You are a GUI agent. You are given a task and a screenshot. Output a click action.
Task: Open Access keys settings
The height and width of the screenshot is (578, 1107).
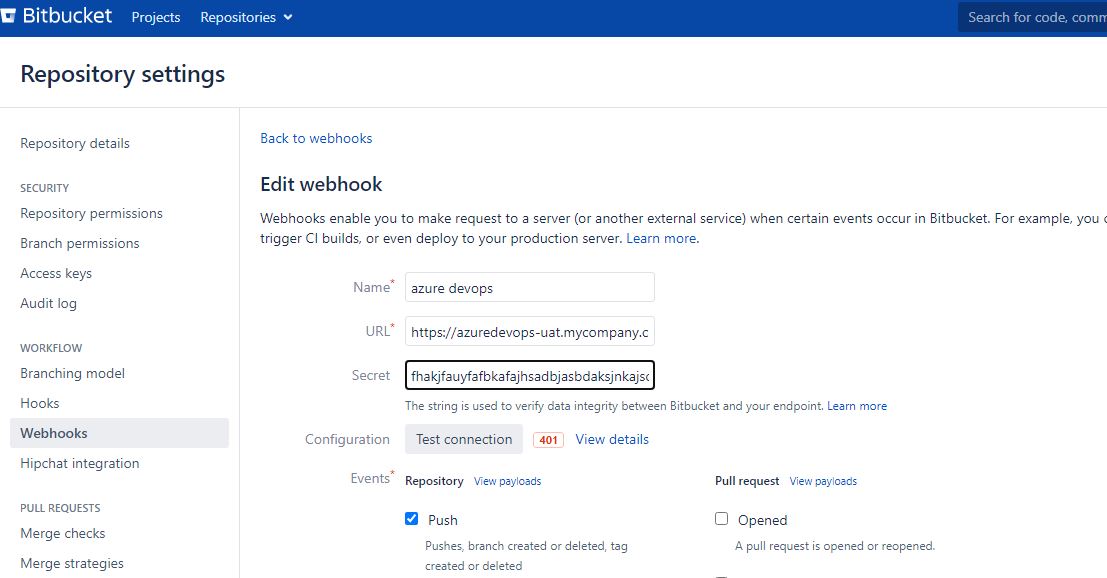(x=56, y=273)
